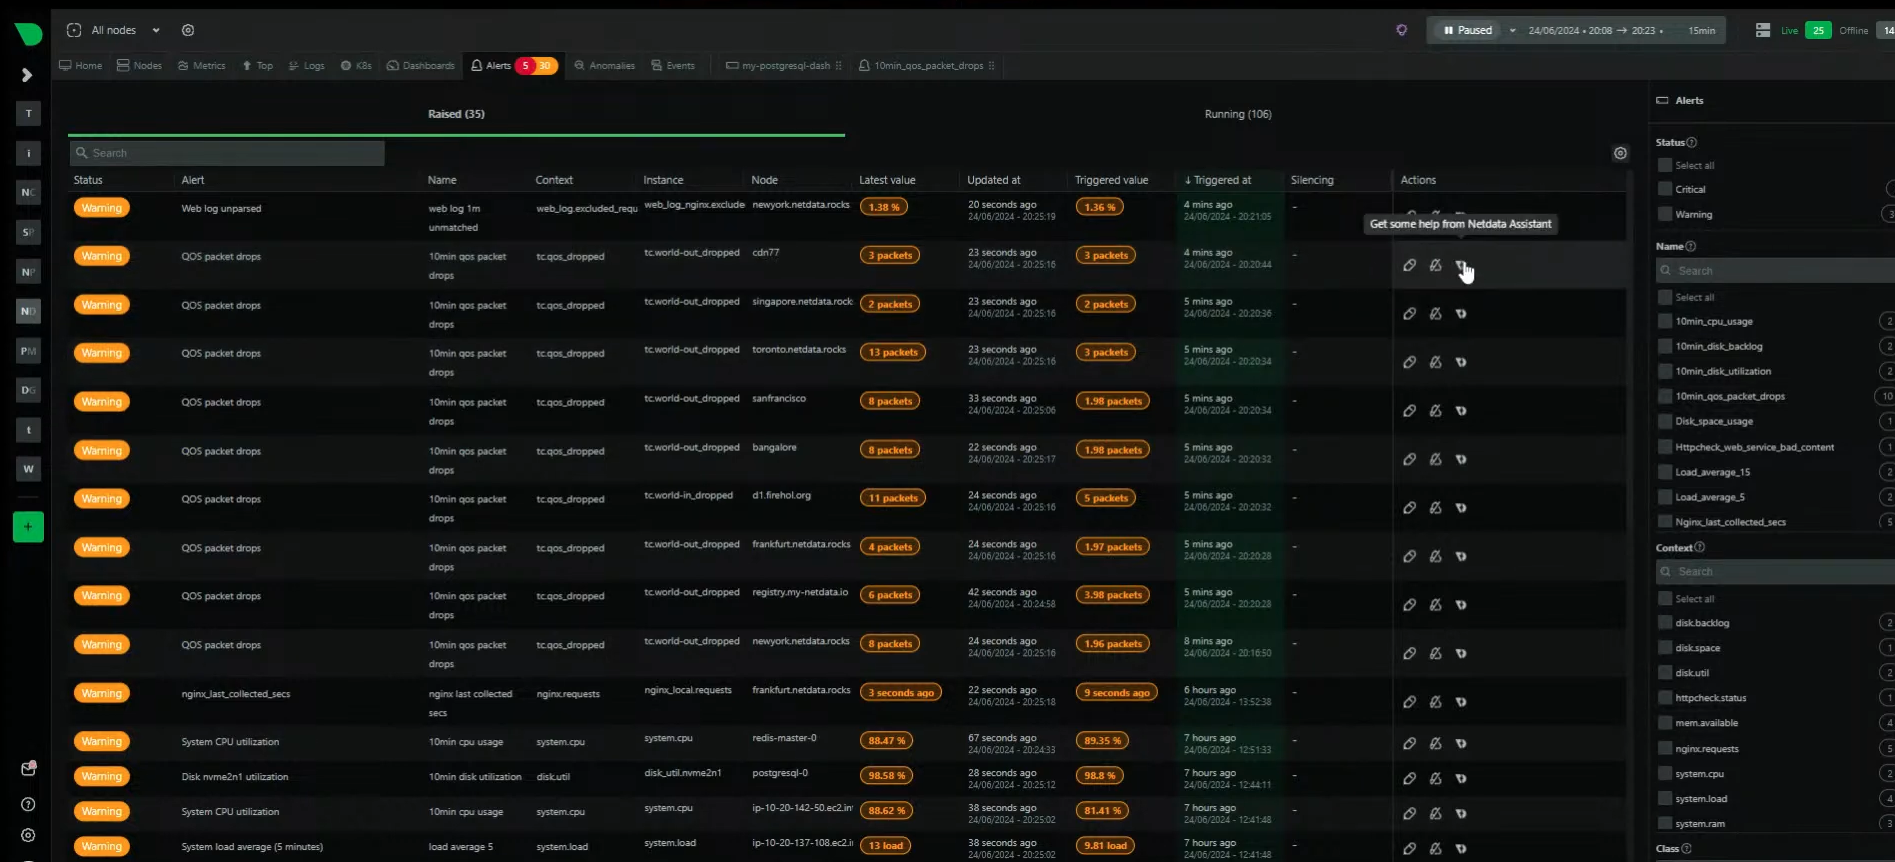Switch to the Nodes tab
Viewport: 1895px width, 862px height.
point(139,65)
